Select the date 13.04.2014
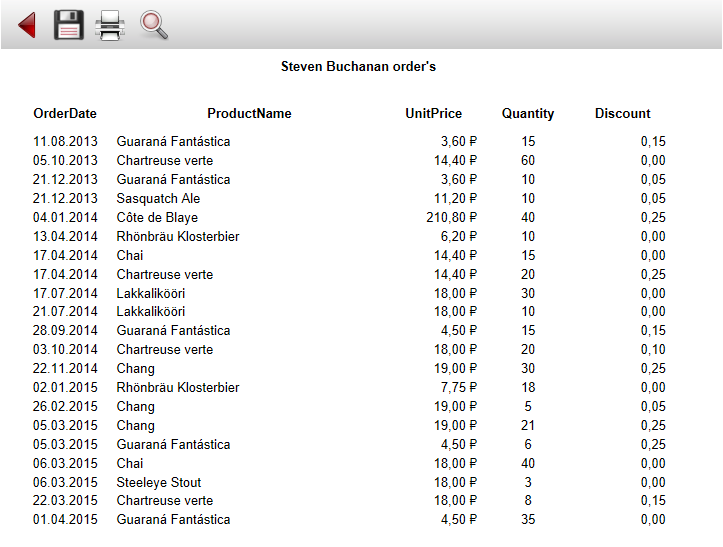This screenshot has width=723, height=547. point(65,236)
